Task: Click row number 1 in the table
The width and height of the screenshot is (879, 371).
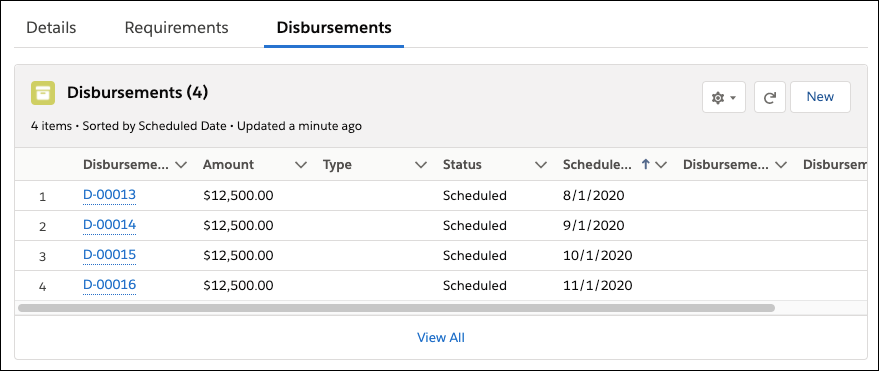Action: coord(43,197)
